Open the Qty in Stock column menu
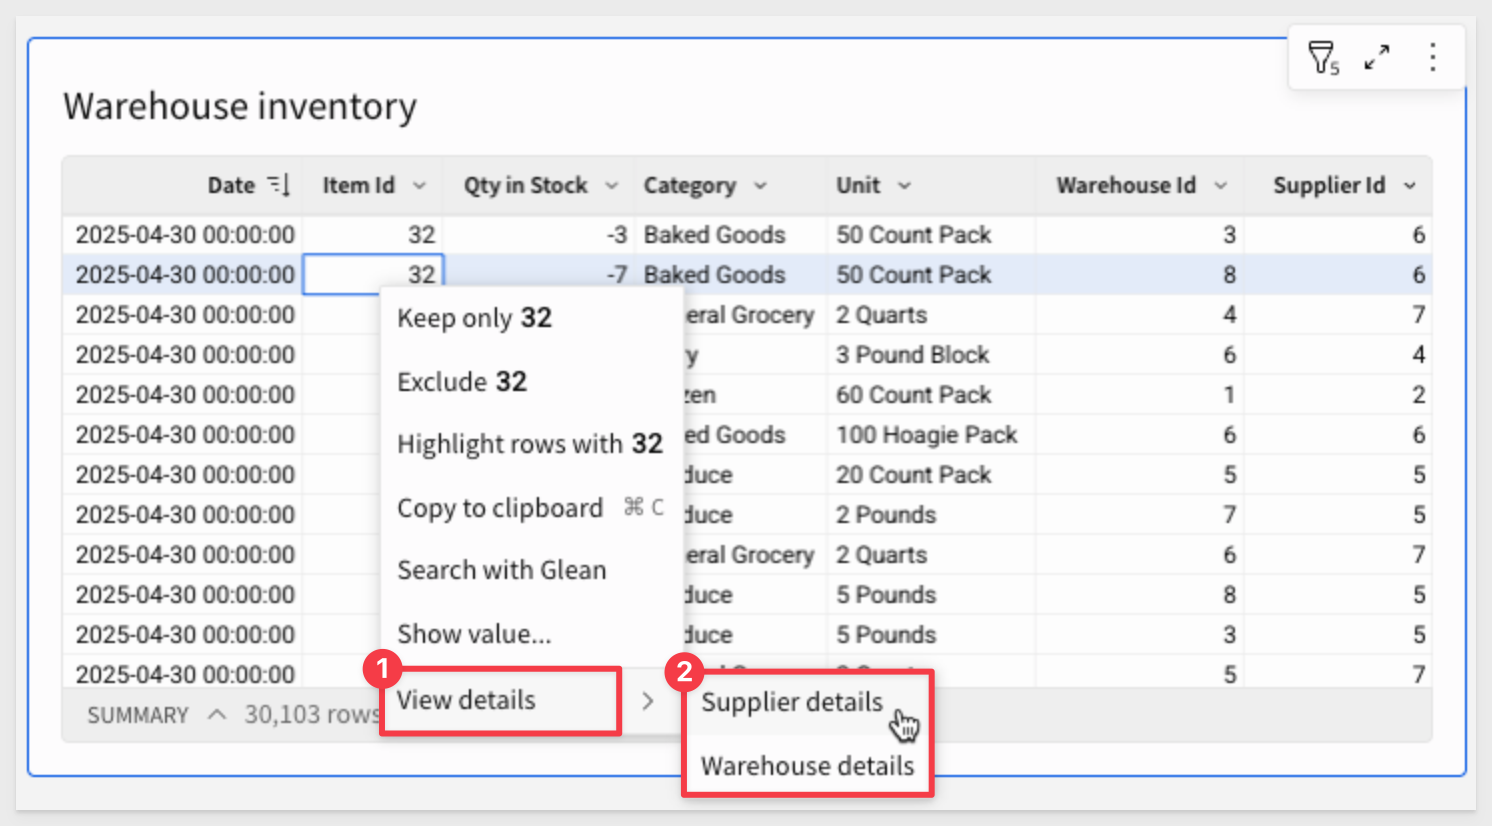 [x=611, y=186]
